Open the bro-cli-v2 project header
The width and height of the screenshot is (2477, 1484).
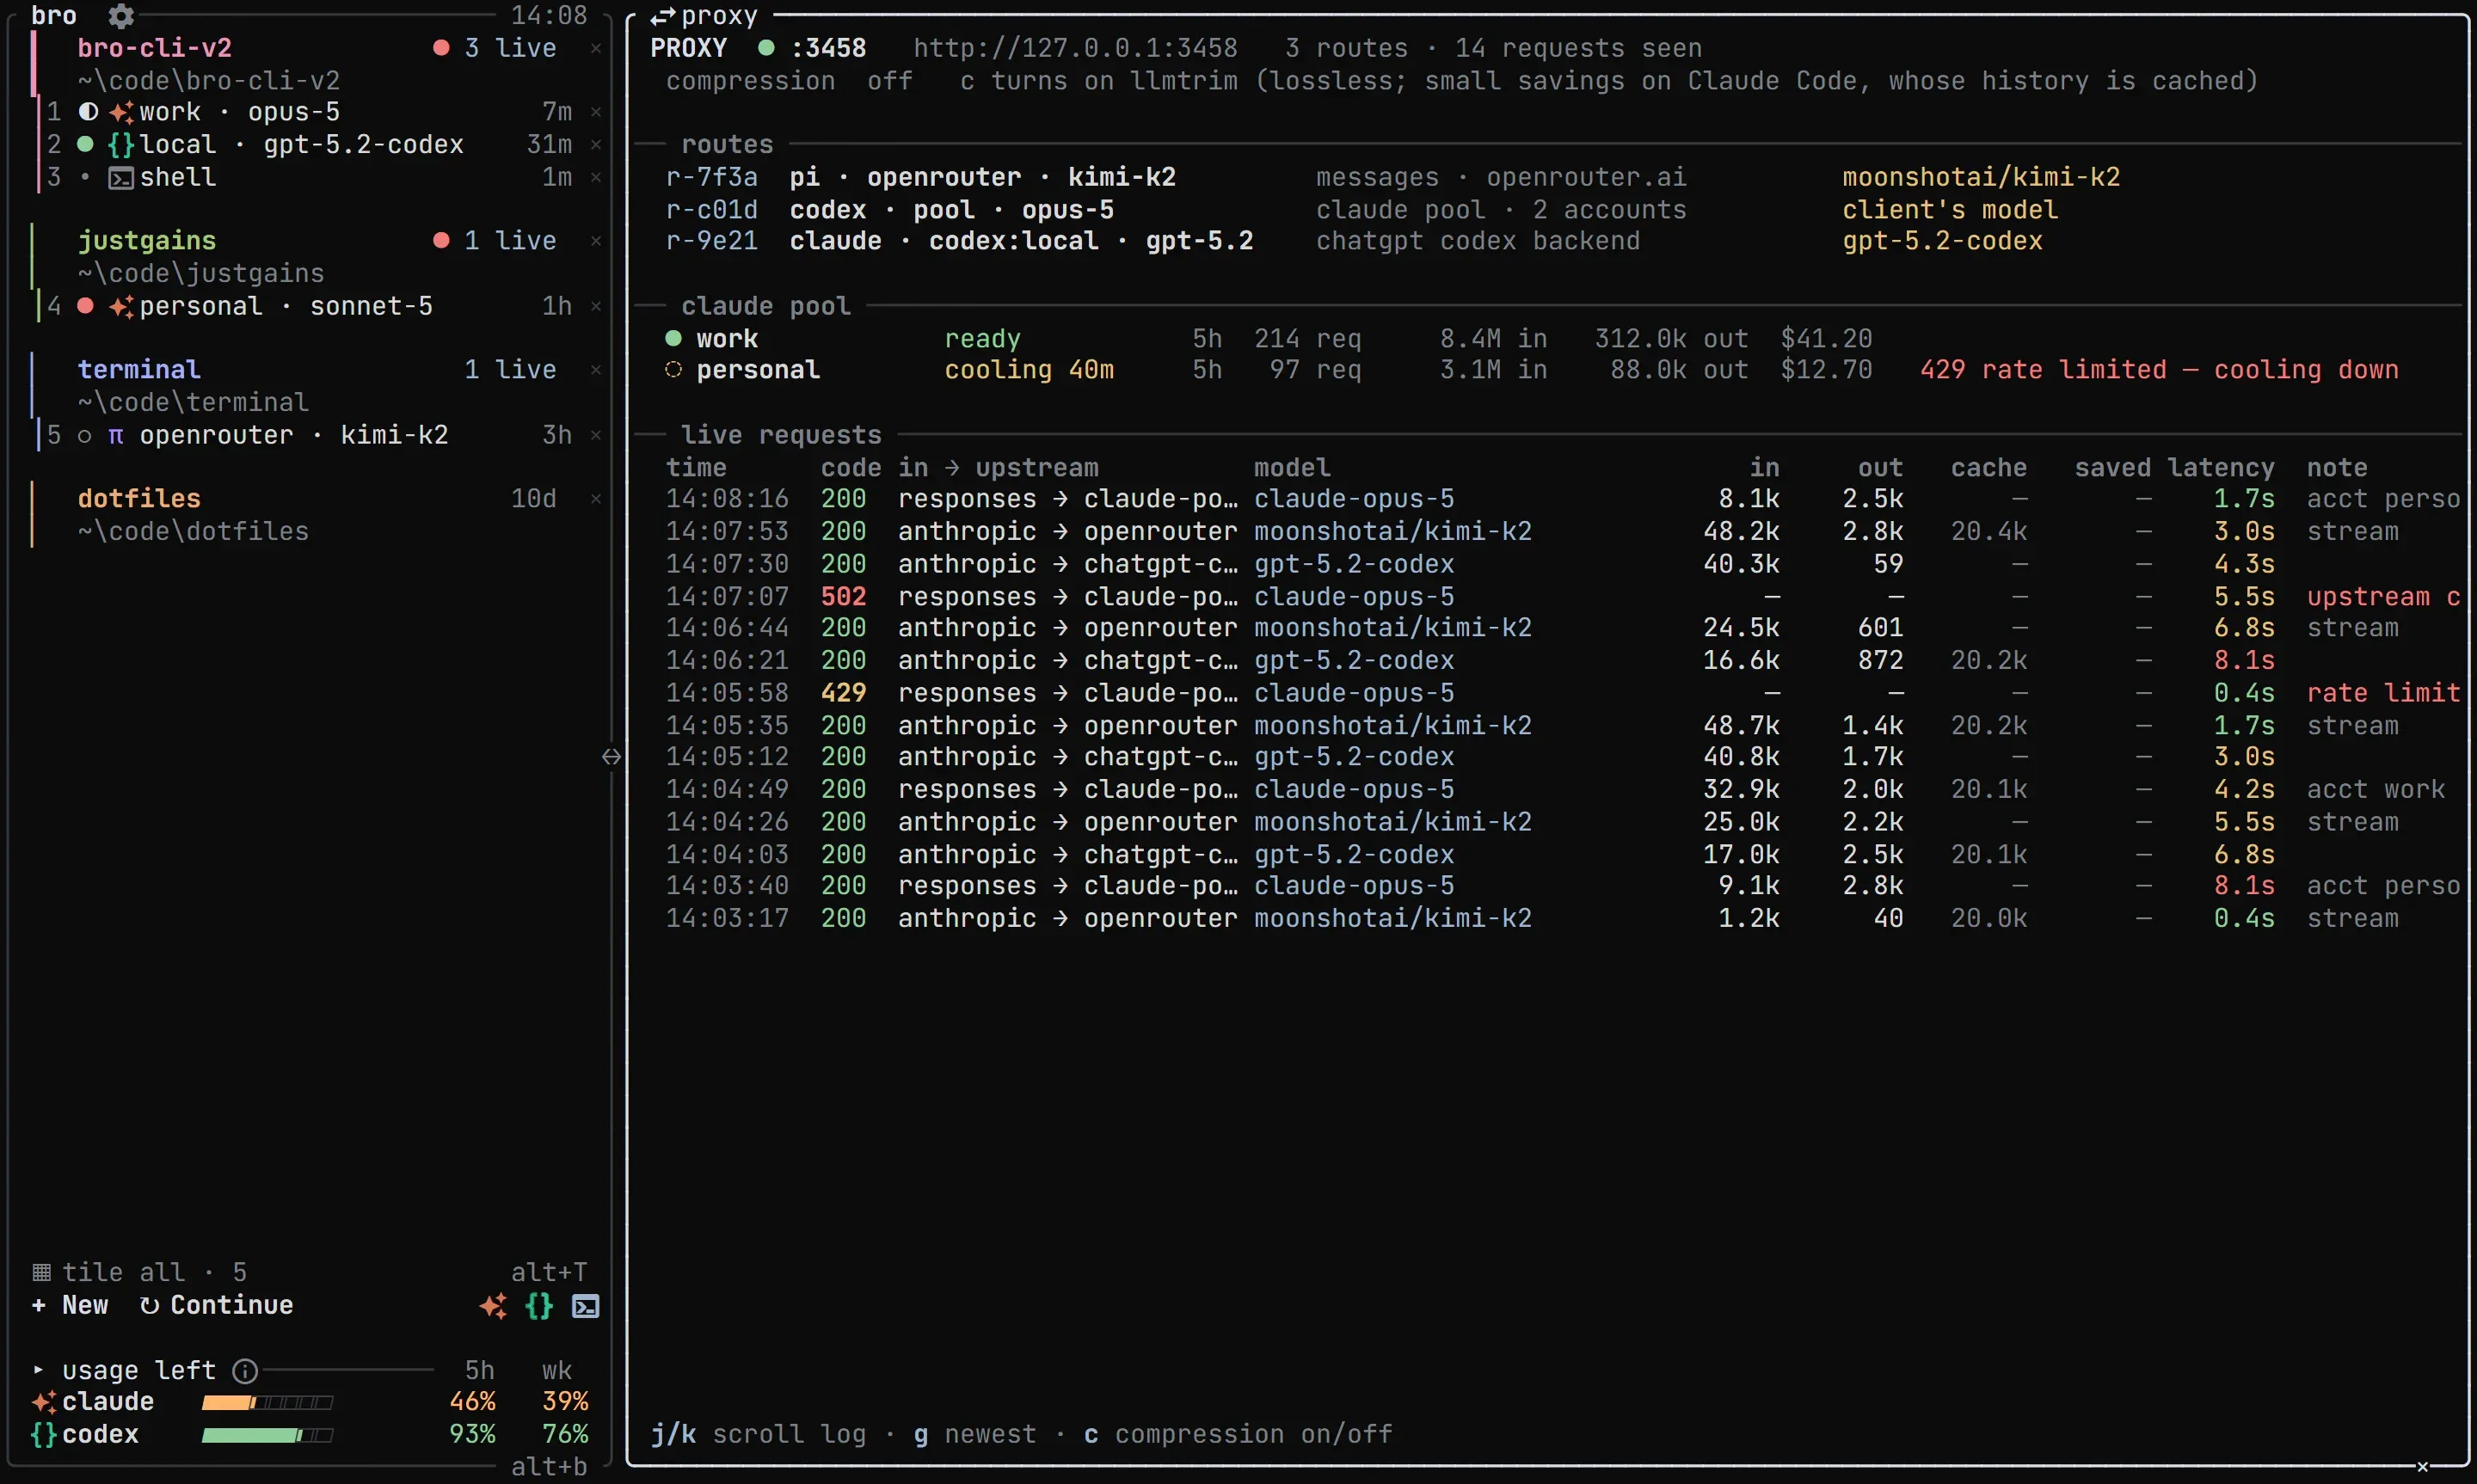(x=155, y=48)
